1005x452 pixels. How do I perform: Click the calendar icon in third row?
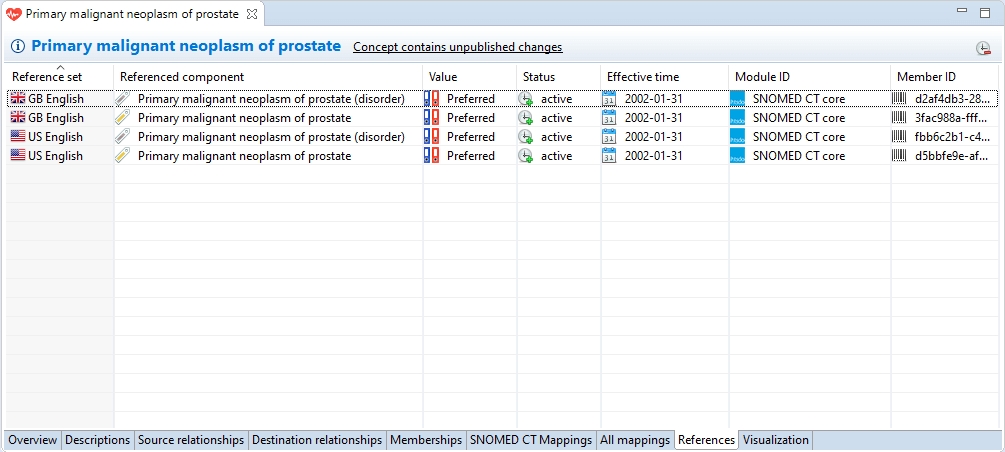[x=610, y=137]
